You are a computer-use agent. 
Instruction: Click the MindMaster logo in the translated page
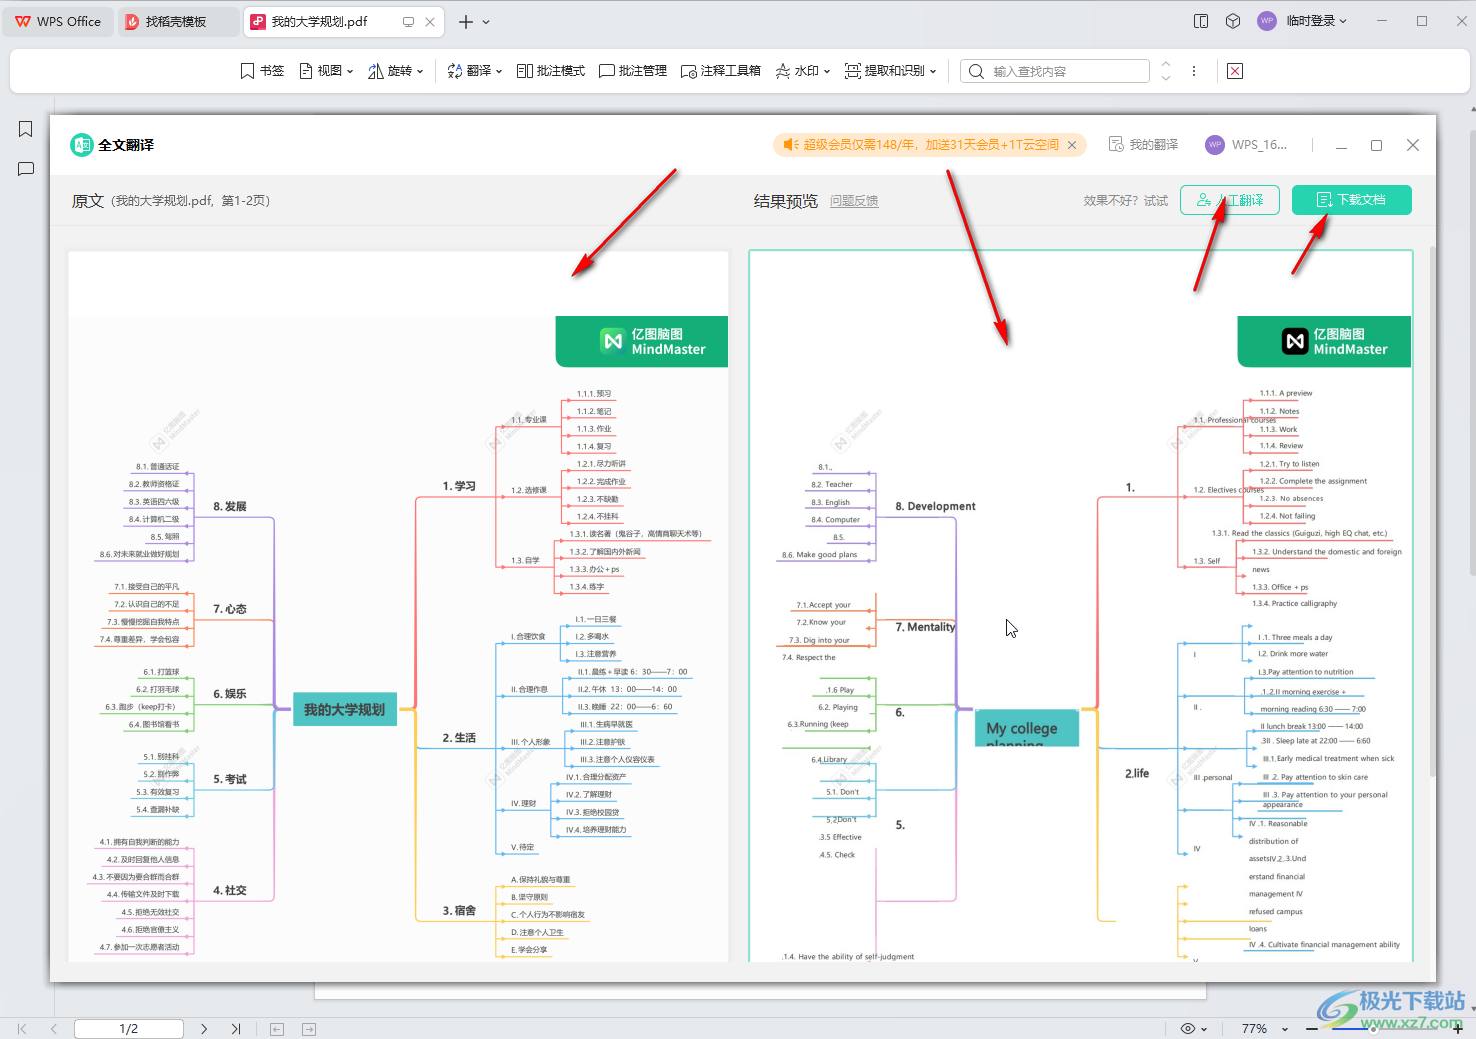(x=1324, y=342)
